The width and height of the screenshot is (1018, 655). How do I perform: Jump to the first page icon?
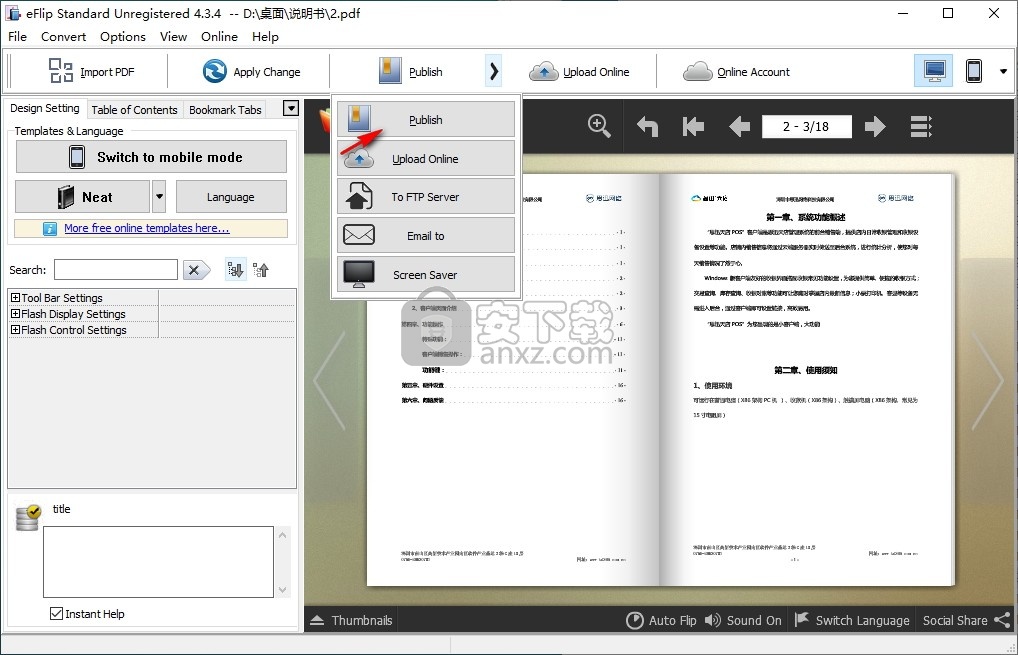[x=693, y=126]
